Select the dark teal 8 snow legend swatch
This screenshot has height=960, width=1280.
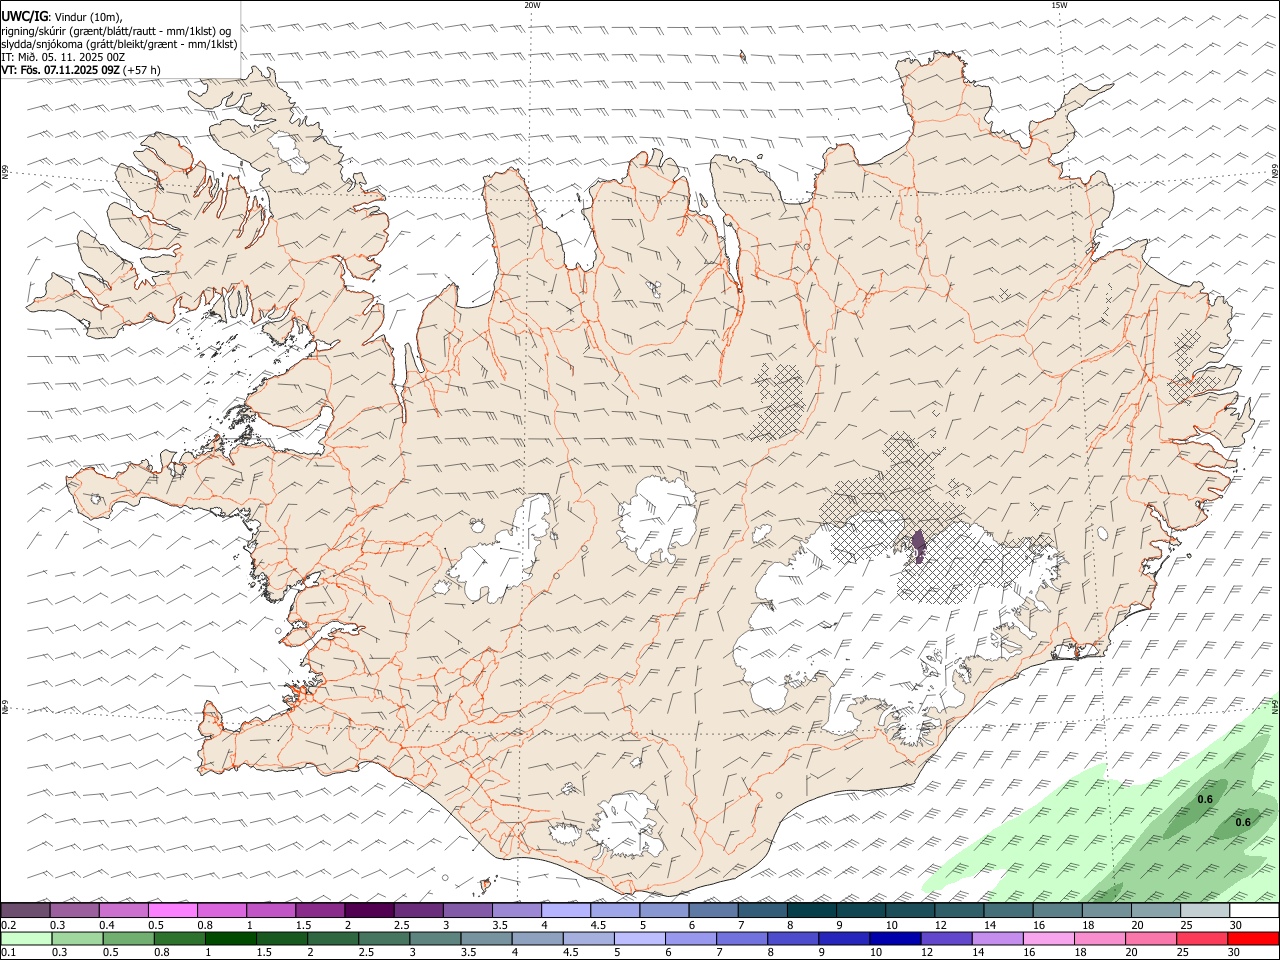[x=812, y=910]
